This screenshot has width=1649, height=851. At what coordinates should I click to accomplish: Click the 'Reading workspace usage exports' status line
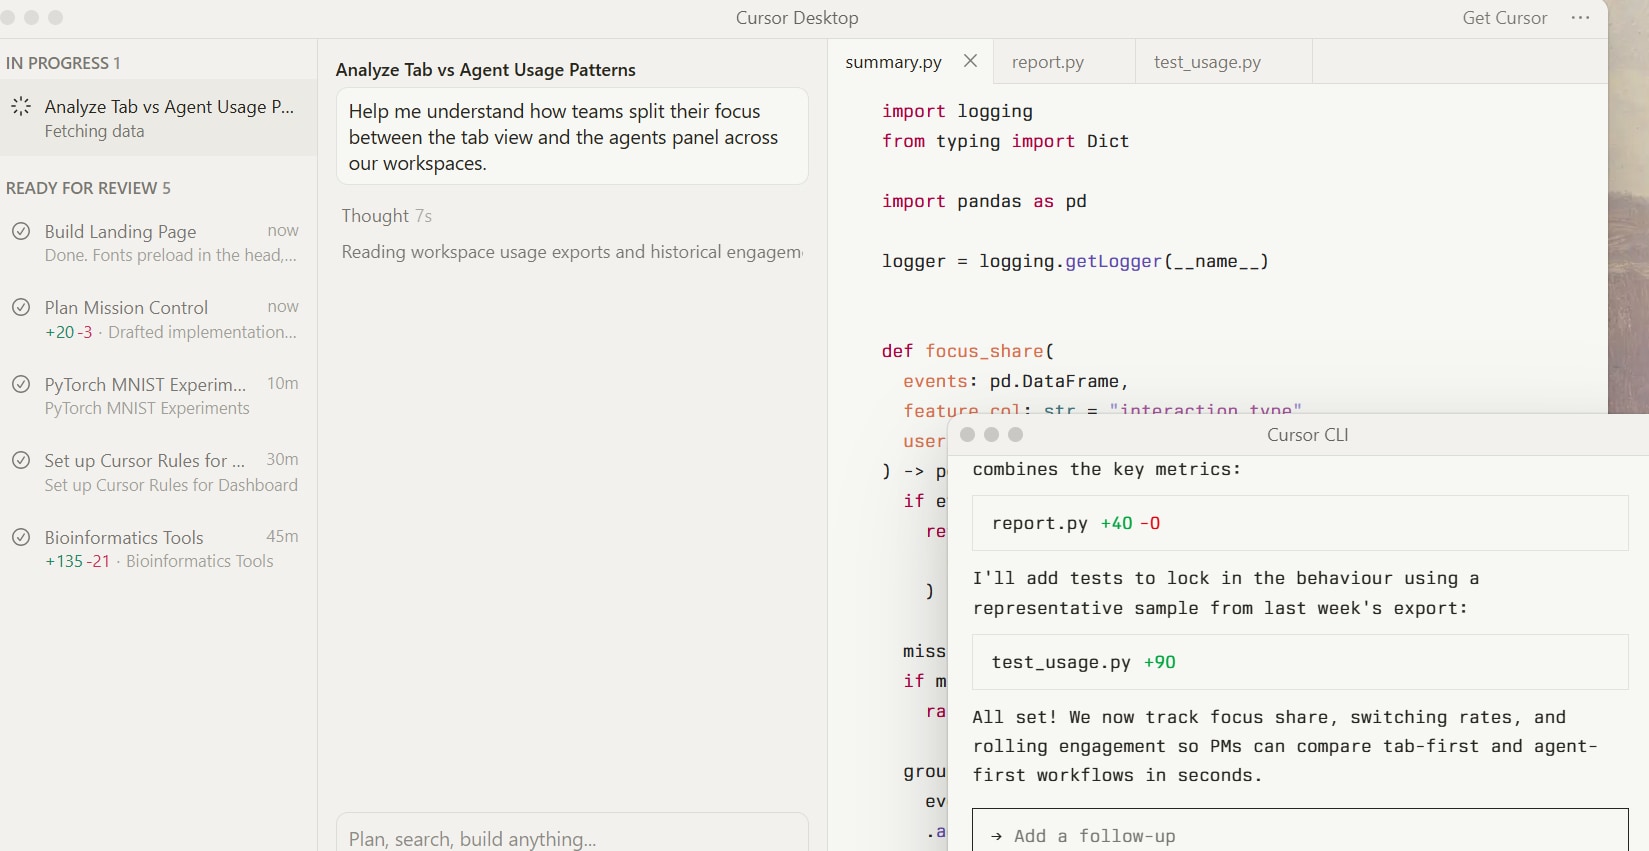coord(572,252)
